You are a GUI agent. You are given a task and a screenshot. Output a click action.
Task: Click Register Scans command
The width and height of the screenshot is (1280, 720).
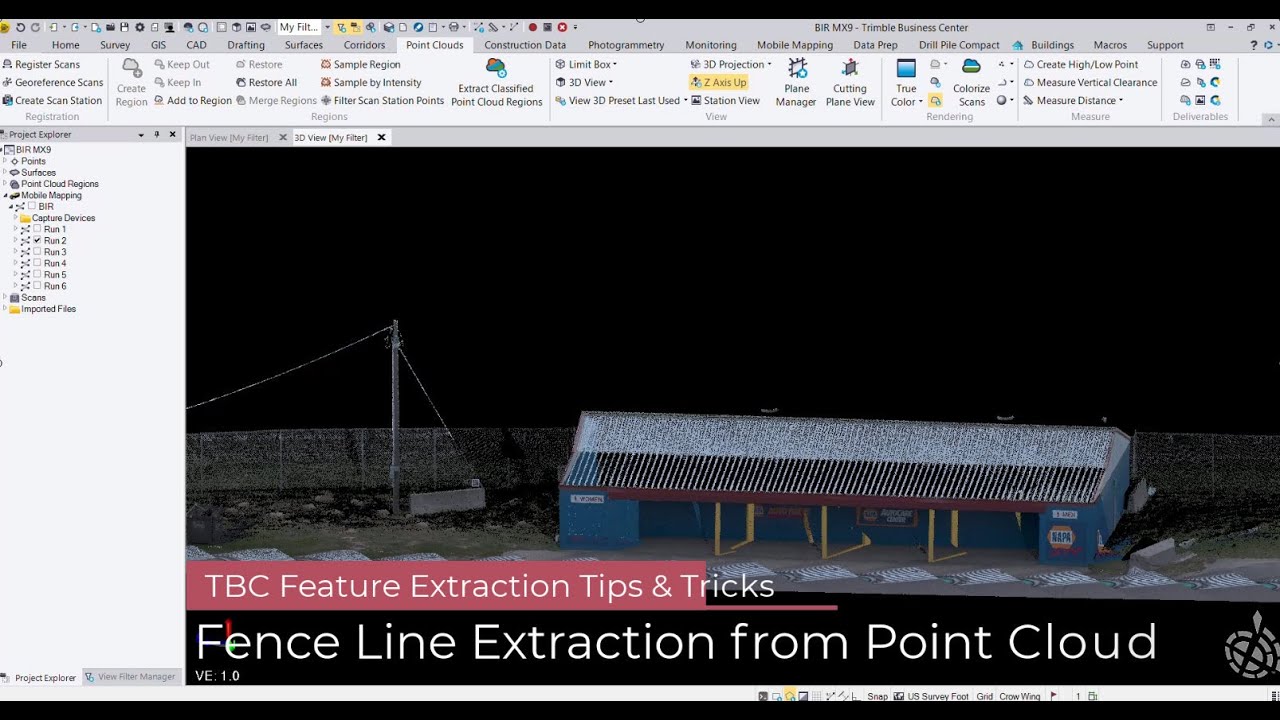(x=41, y=64)
